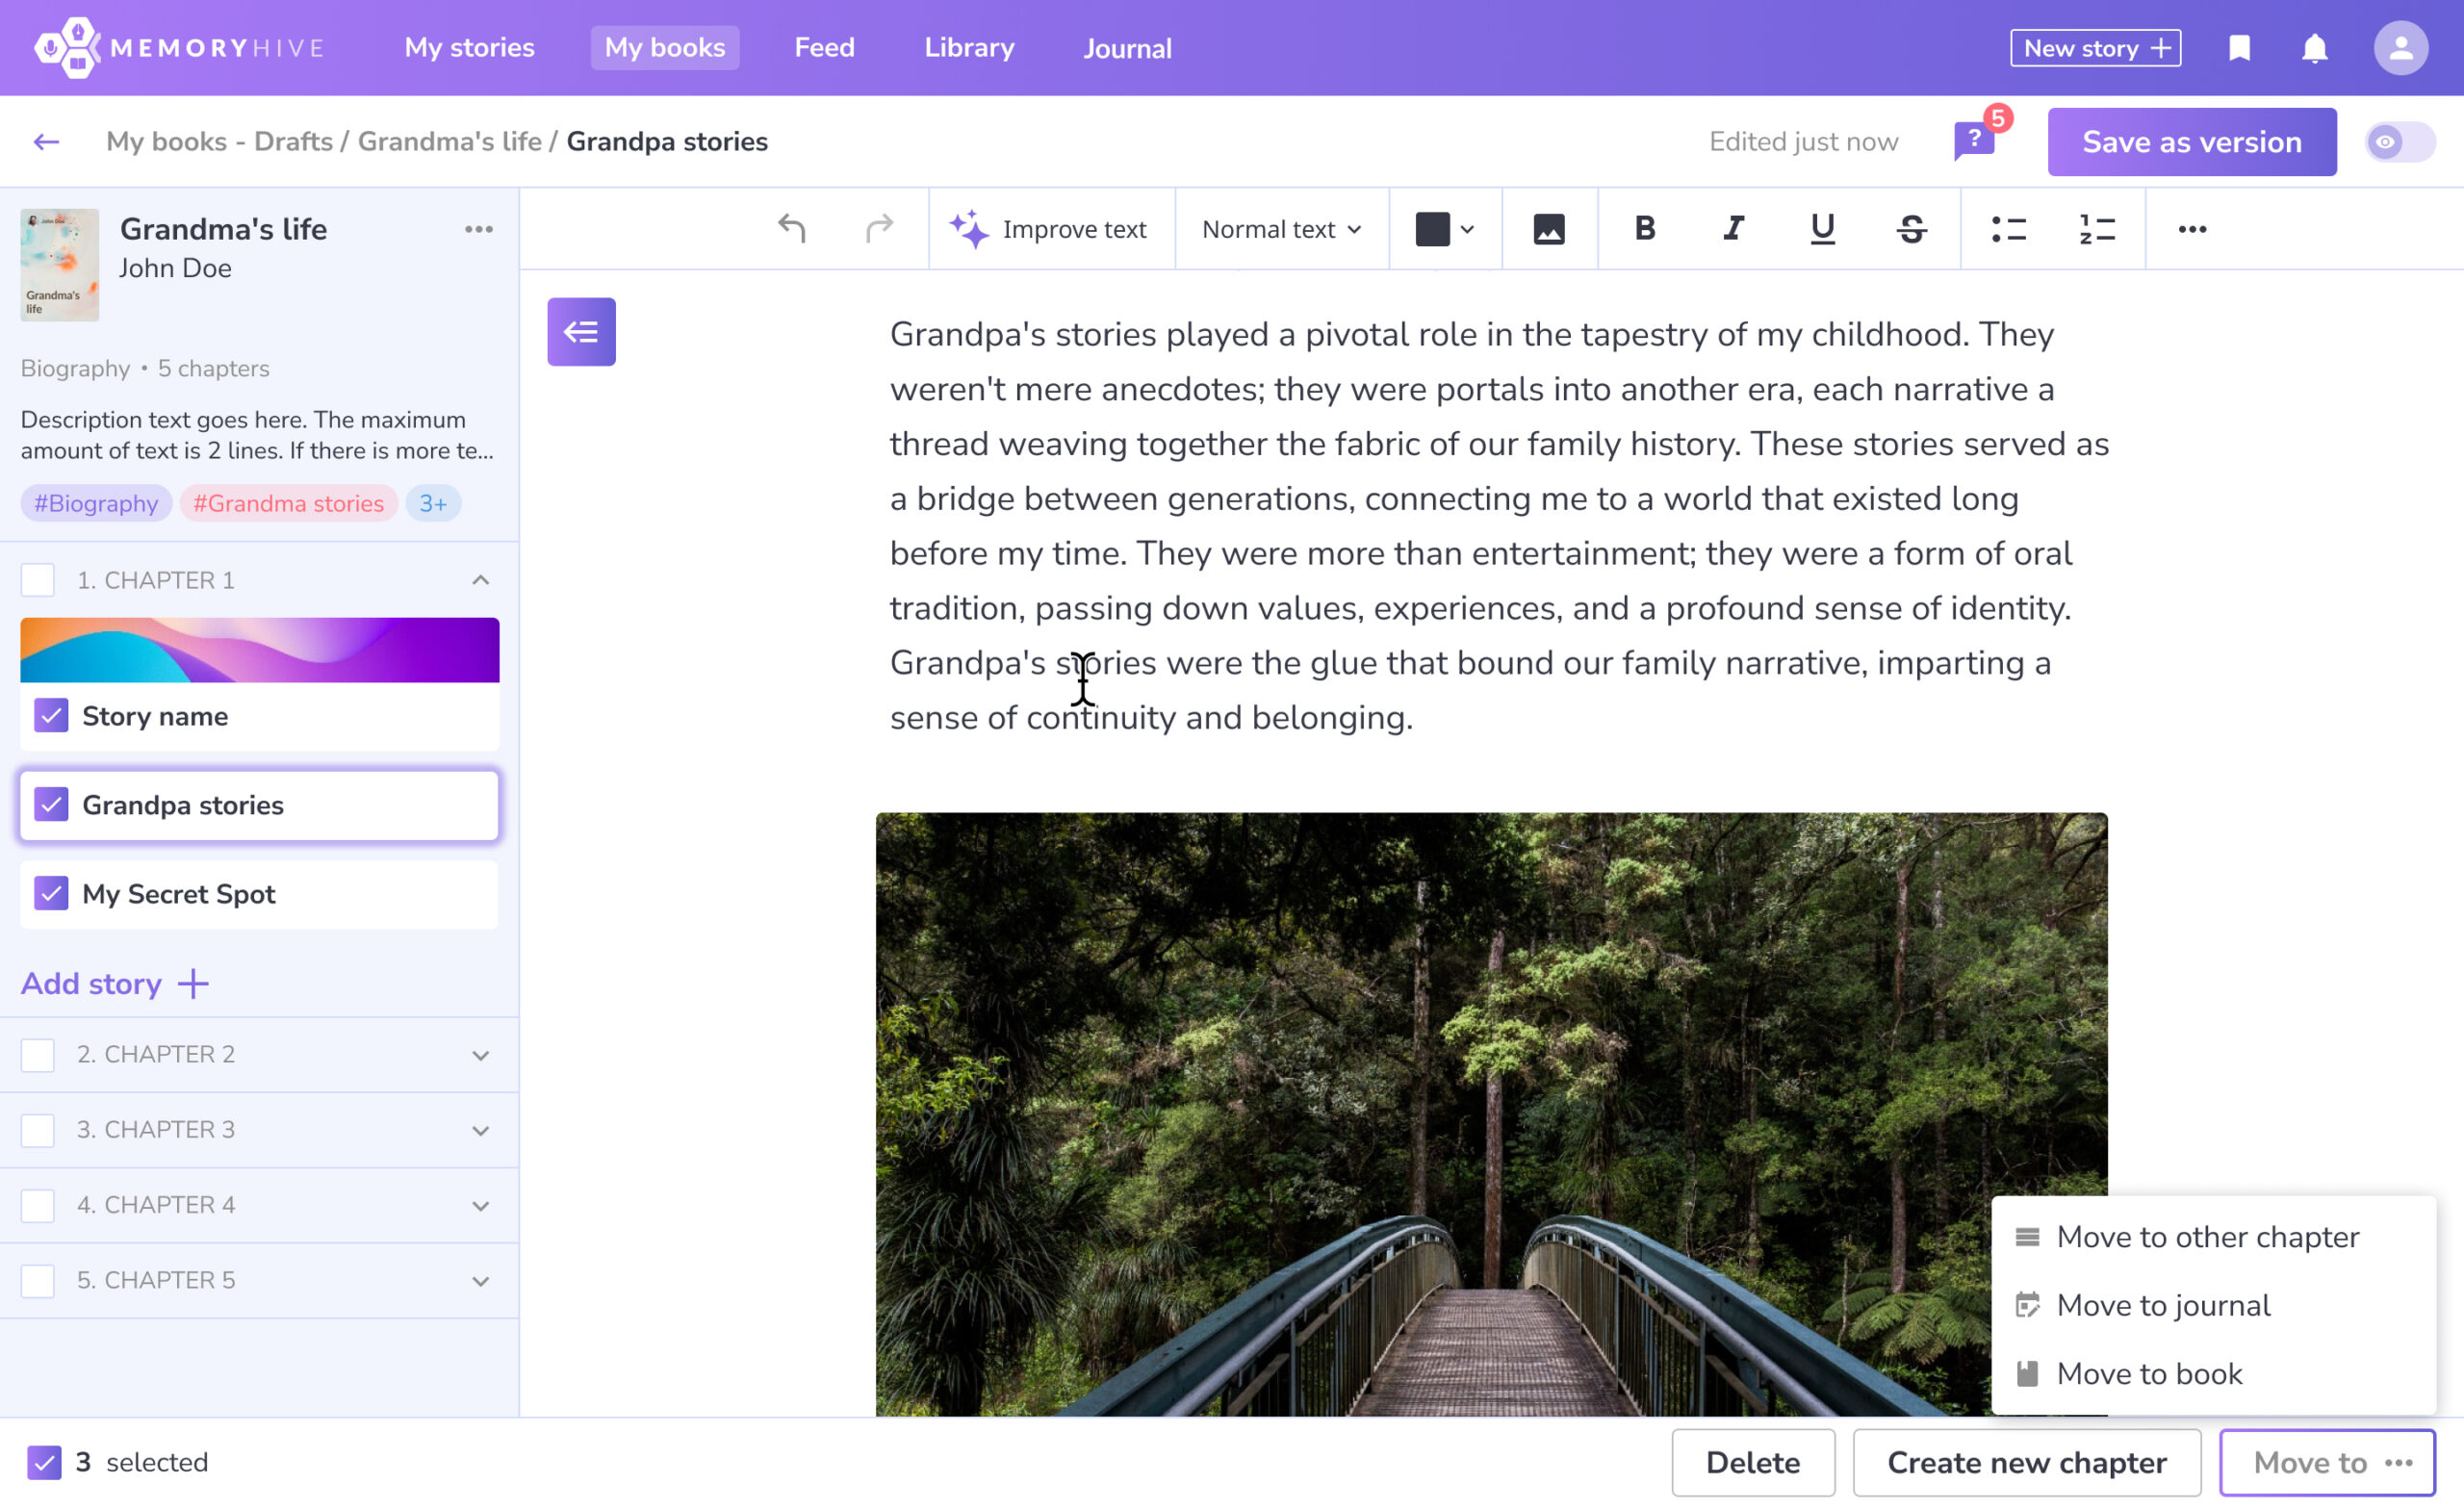Screen dimensions: 2464x1509
Task: Collapse Chapter 1 with its chevron
Action: (480, 580)
